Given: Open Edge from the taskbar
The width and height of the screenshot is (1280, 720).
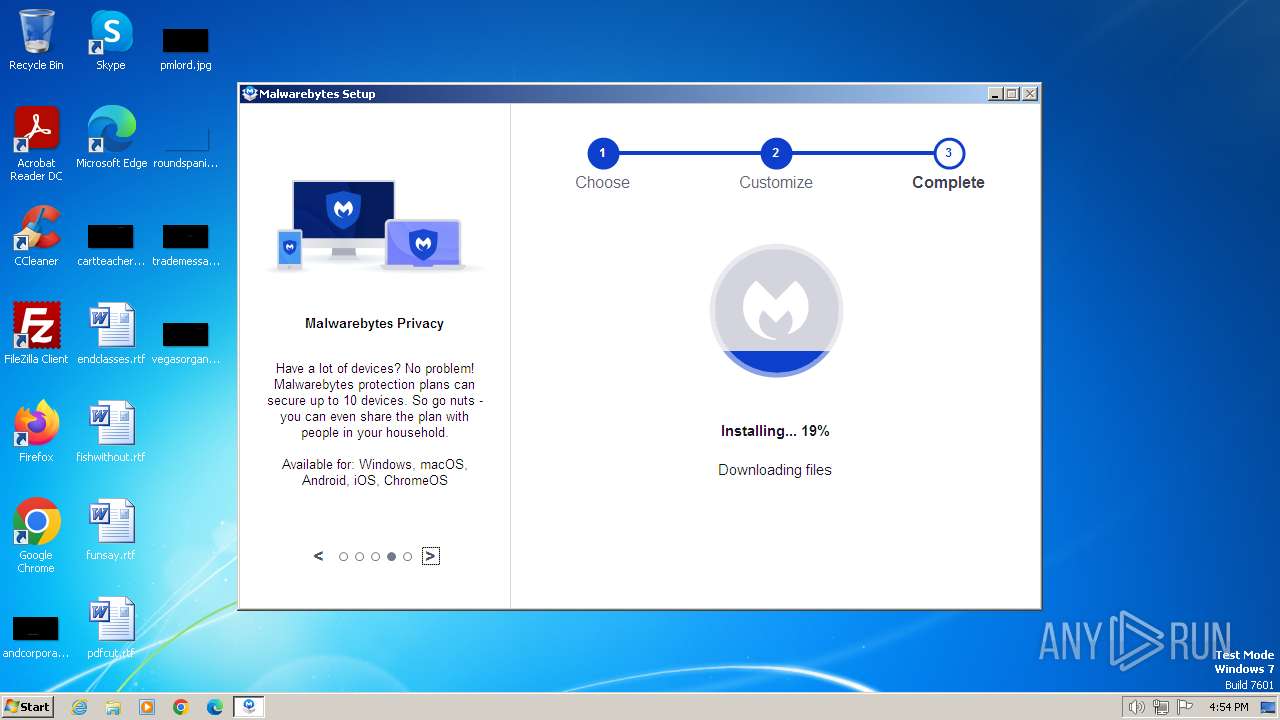Looking at the screenshot, I should point(215,707).
